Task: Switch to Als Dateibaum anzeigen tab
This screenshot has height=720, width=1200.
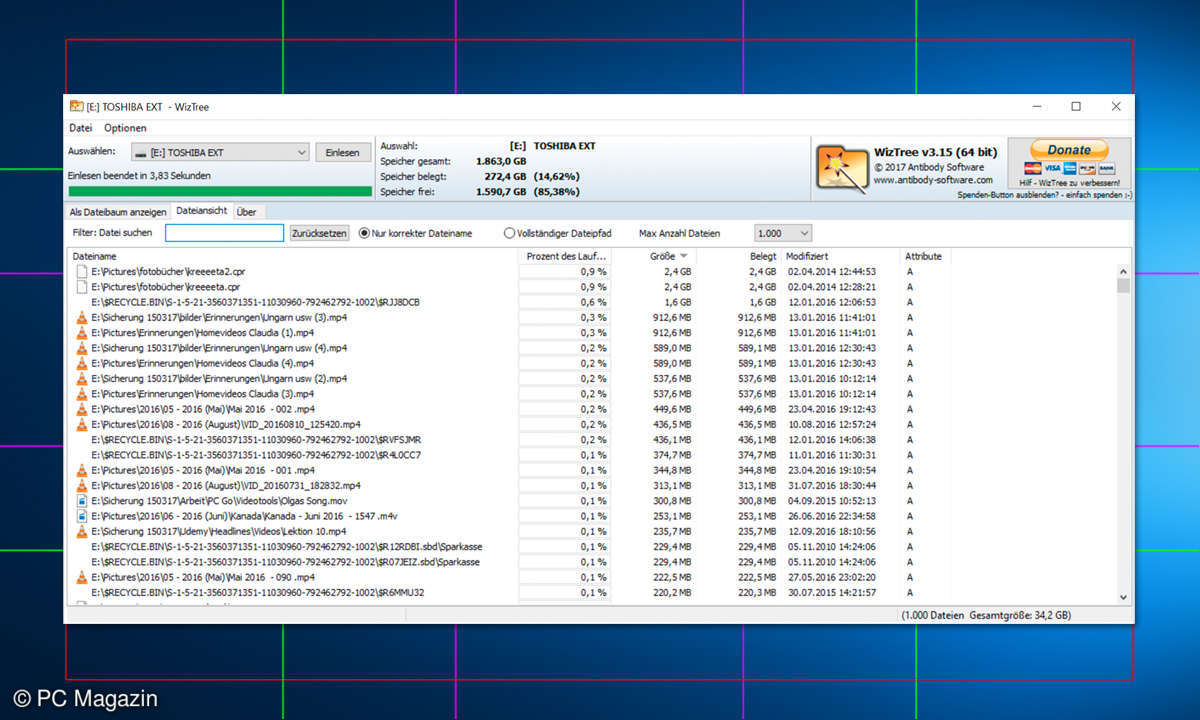Action: [x=117, y=212]
